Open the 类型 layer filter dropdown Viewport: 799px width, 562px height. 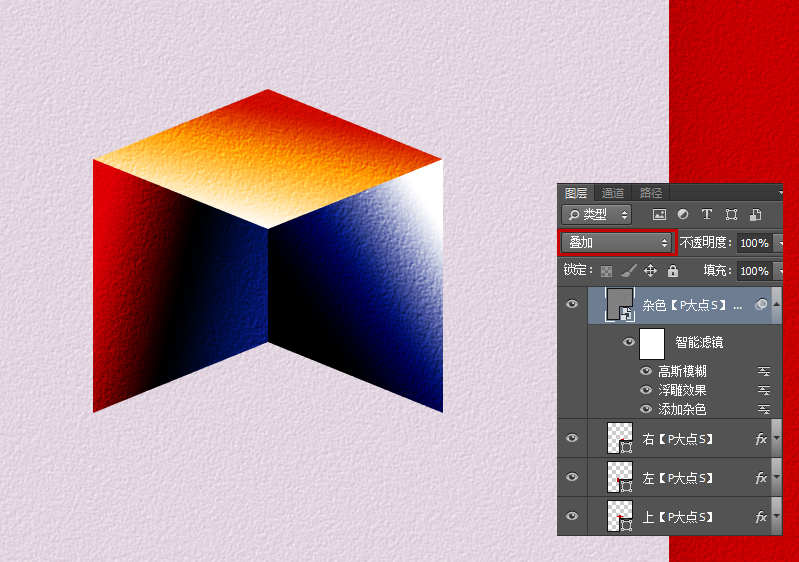point(597,214)
